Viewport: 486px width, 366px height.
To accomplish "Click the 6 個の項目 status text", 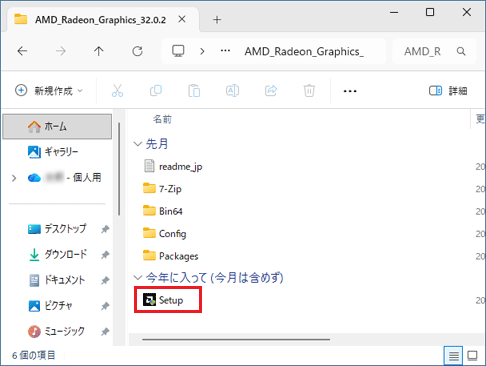I will click(34, 355).
